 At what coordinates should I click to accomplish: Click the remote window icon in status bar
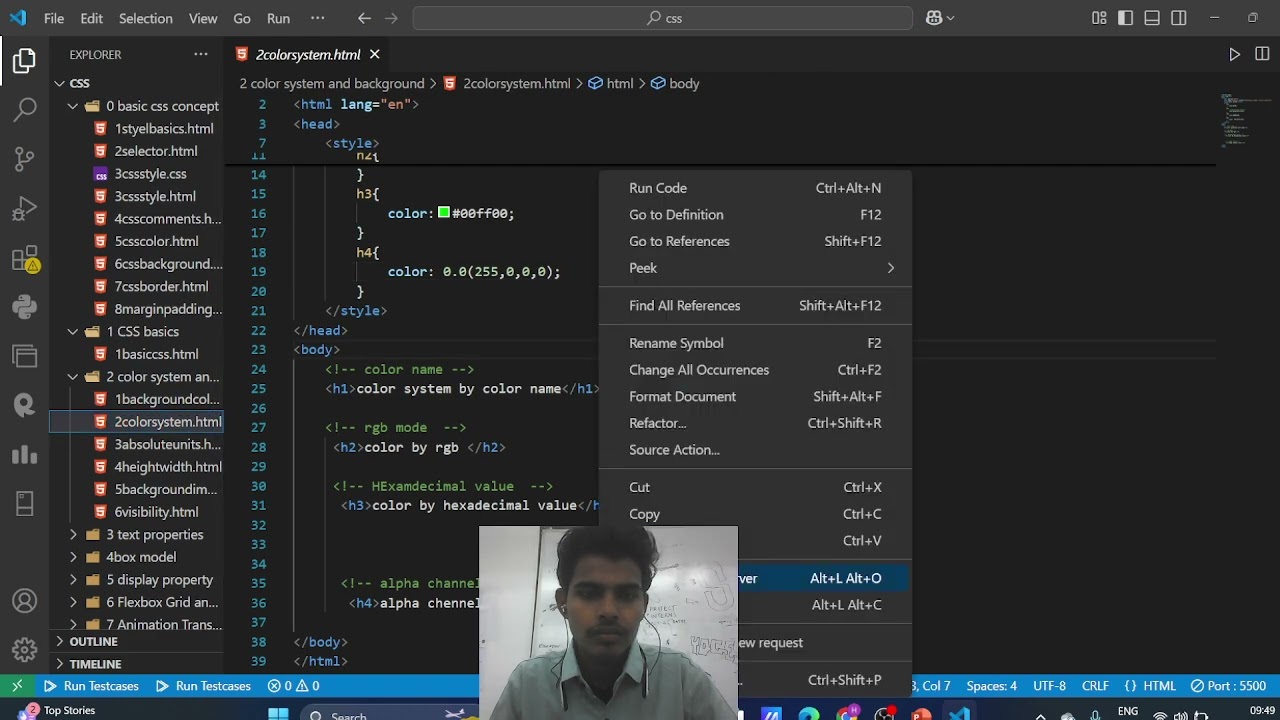click(x=17, y=686)
